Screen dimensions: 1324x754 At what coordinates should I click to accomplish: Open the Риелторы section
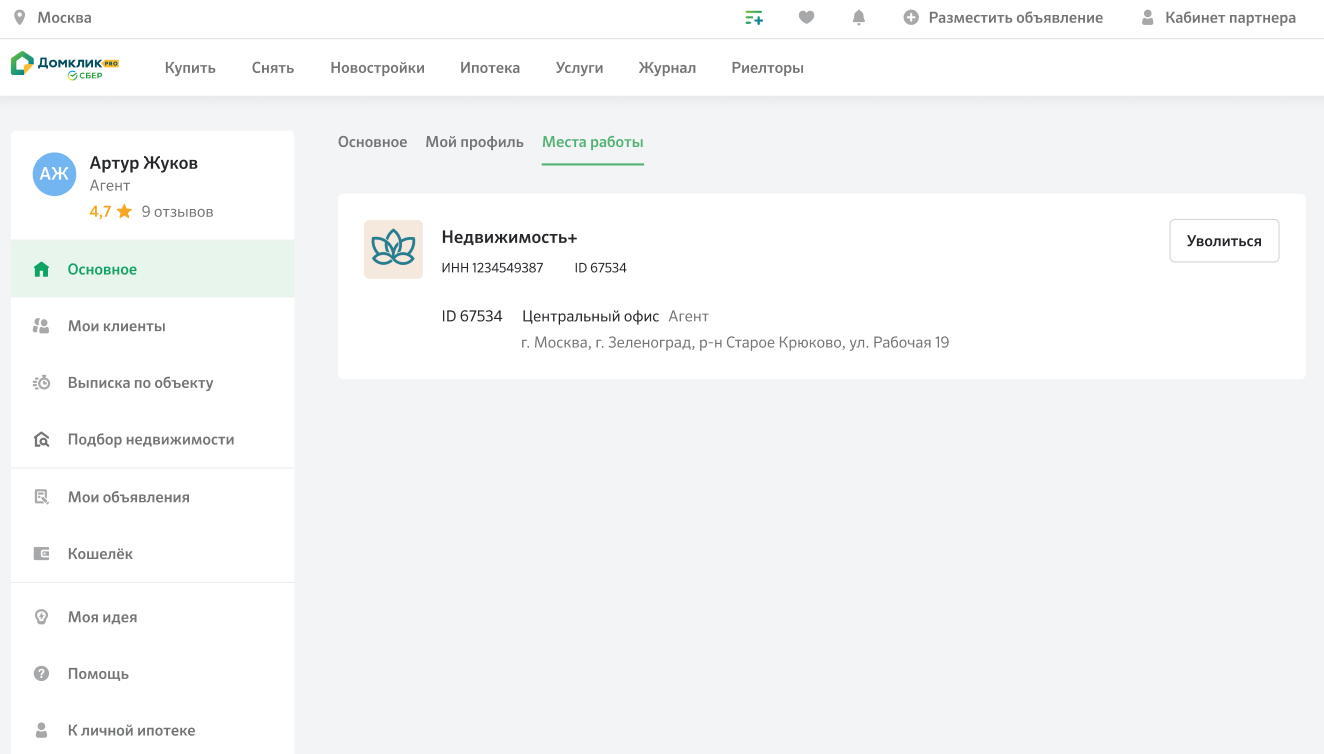click(x=767, y=68)
